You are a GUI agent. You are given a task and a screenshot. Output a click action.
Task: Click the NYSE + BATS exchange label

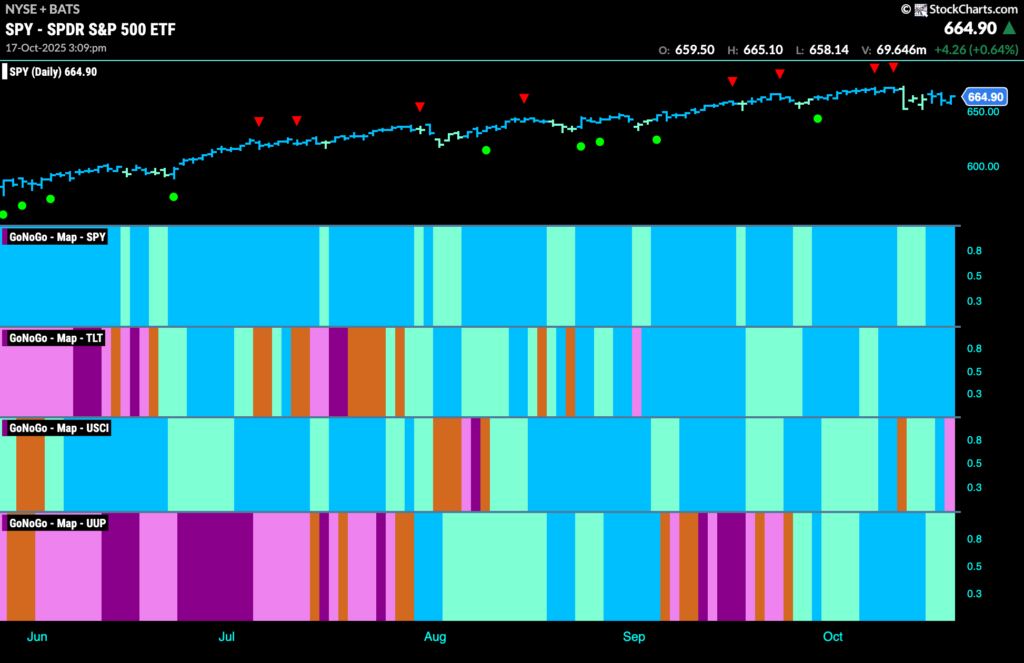pos(42,9)
